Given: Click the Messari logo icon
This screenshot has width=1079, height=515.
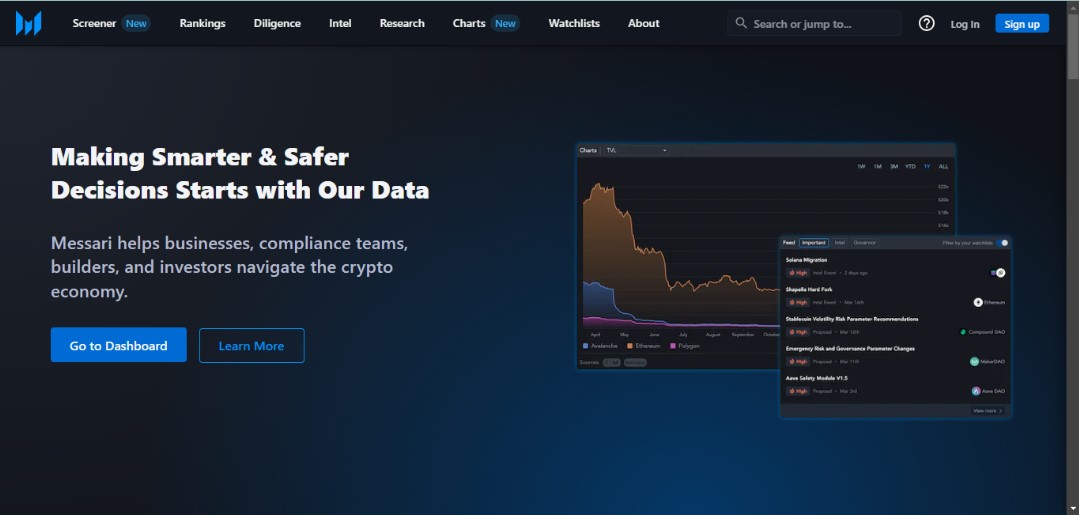Looking at the screenshot, I should 28,23.
